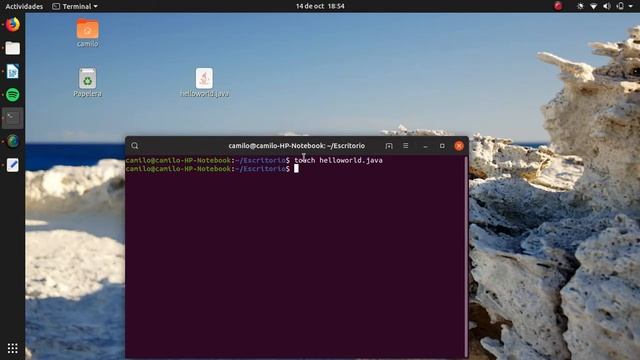This screenshot has width=640, height=360.
Task: Open a new terminal tab
Action: tap(389, 146)
